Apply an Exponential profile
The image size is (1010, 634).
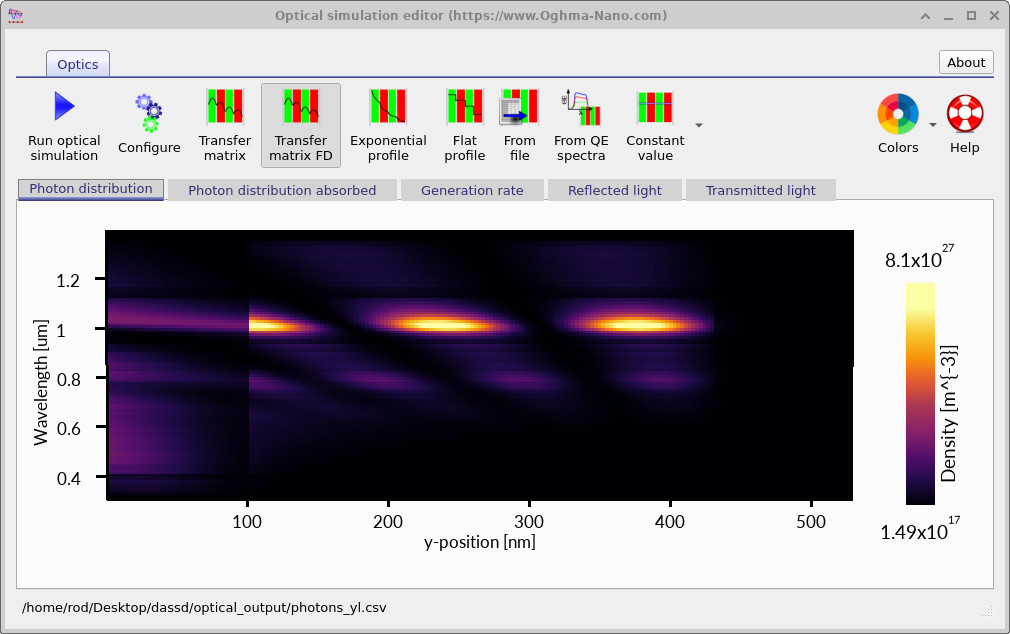point(388,122)
